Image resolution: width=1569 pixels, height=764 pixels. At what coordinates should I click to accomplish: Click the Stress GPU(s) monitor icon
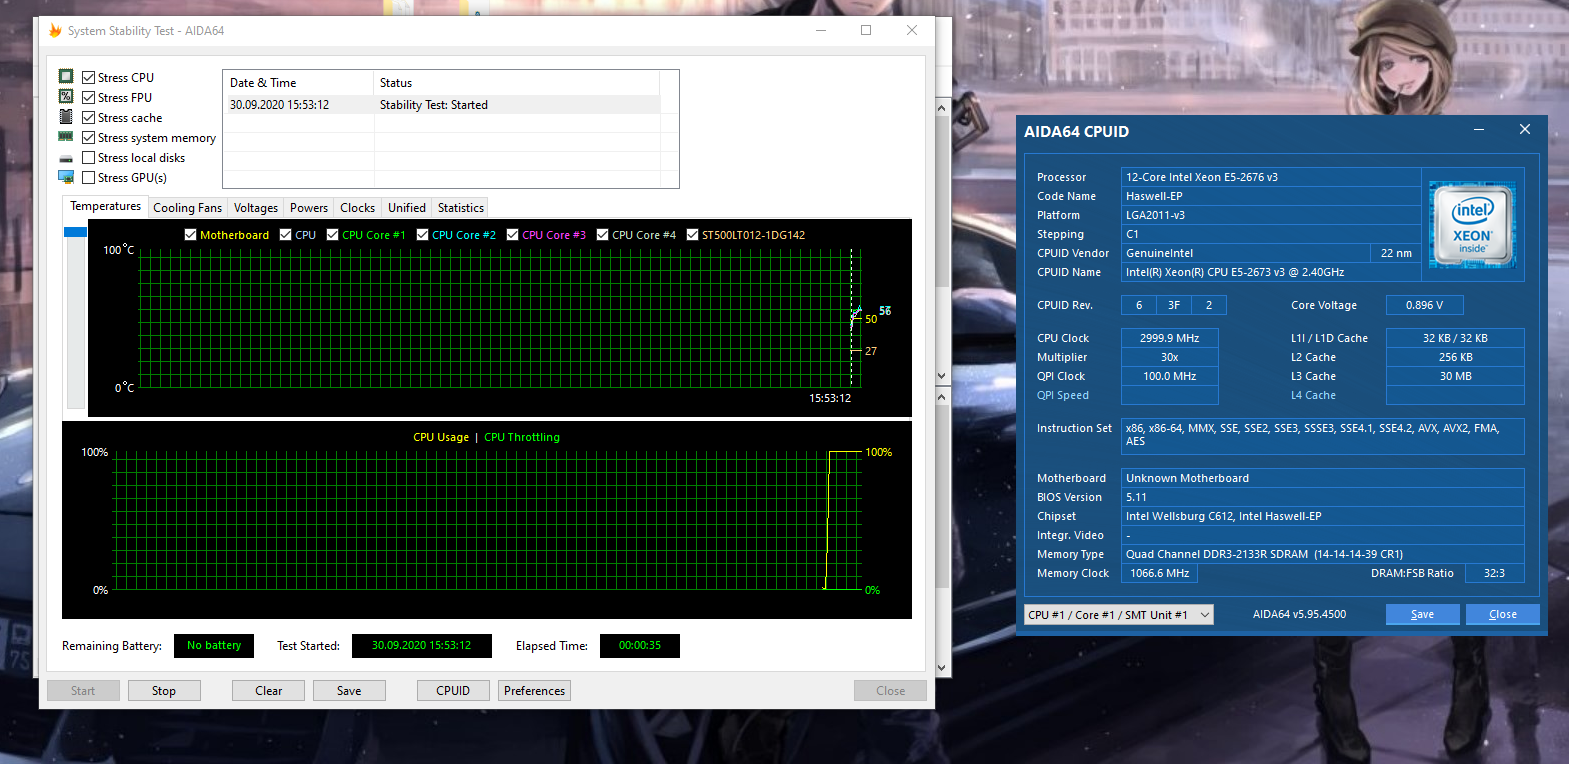coord(66,177)
